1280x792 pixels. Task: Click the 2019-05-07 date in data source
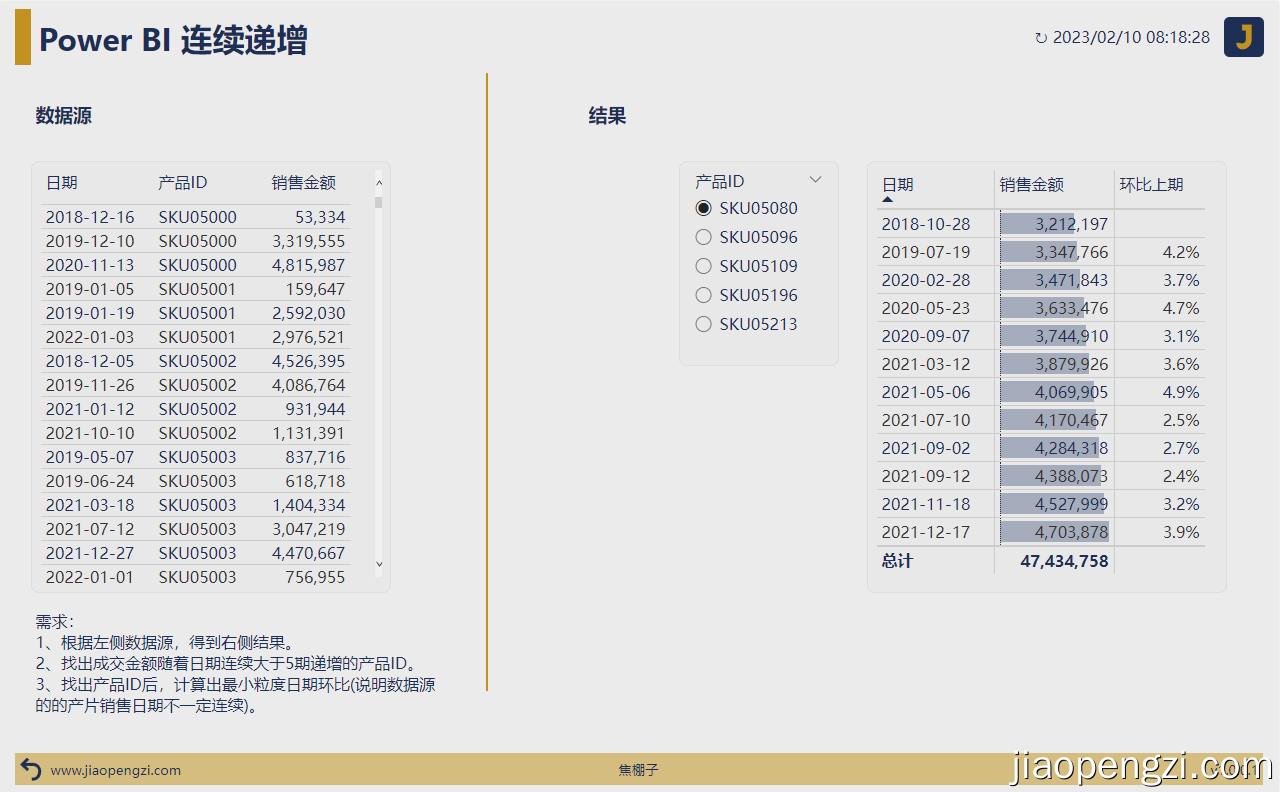tap(90, 457)
